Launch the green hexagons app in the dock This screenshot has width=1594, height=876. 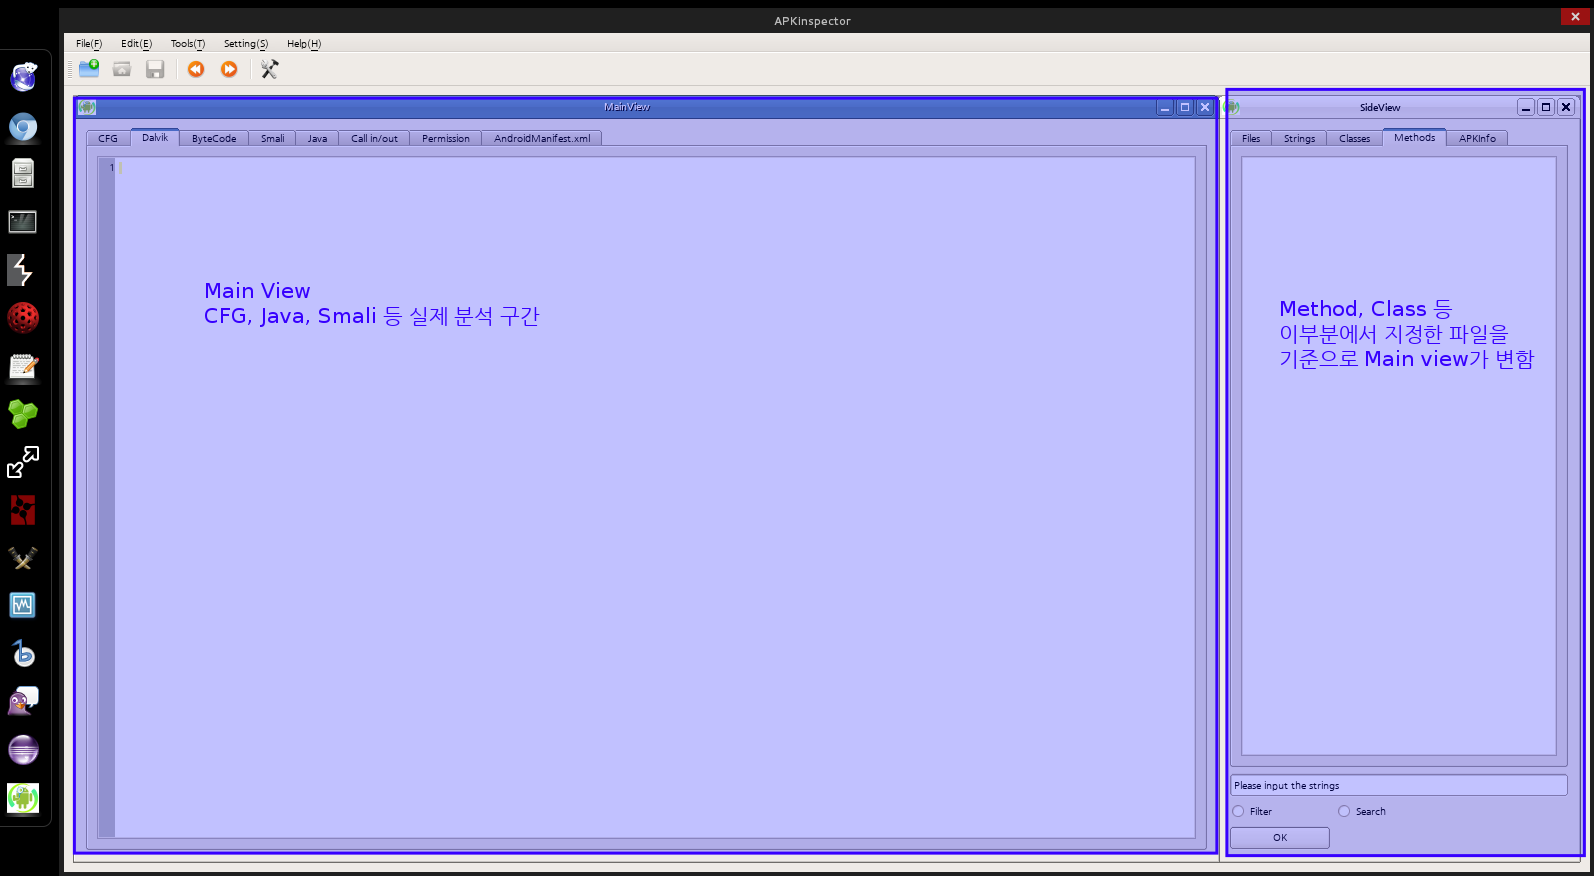[23, 414]
